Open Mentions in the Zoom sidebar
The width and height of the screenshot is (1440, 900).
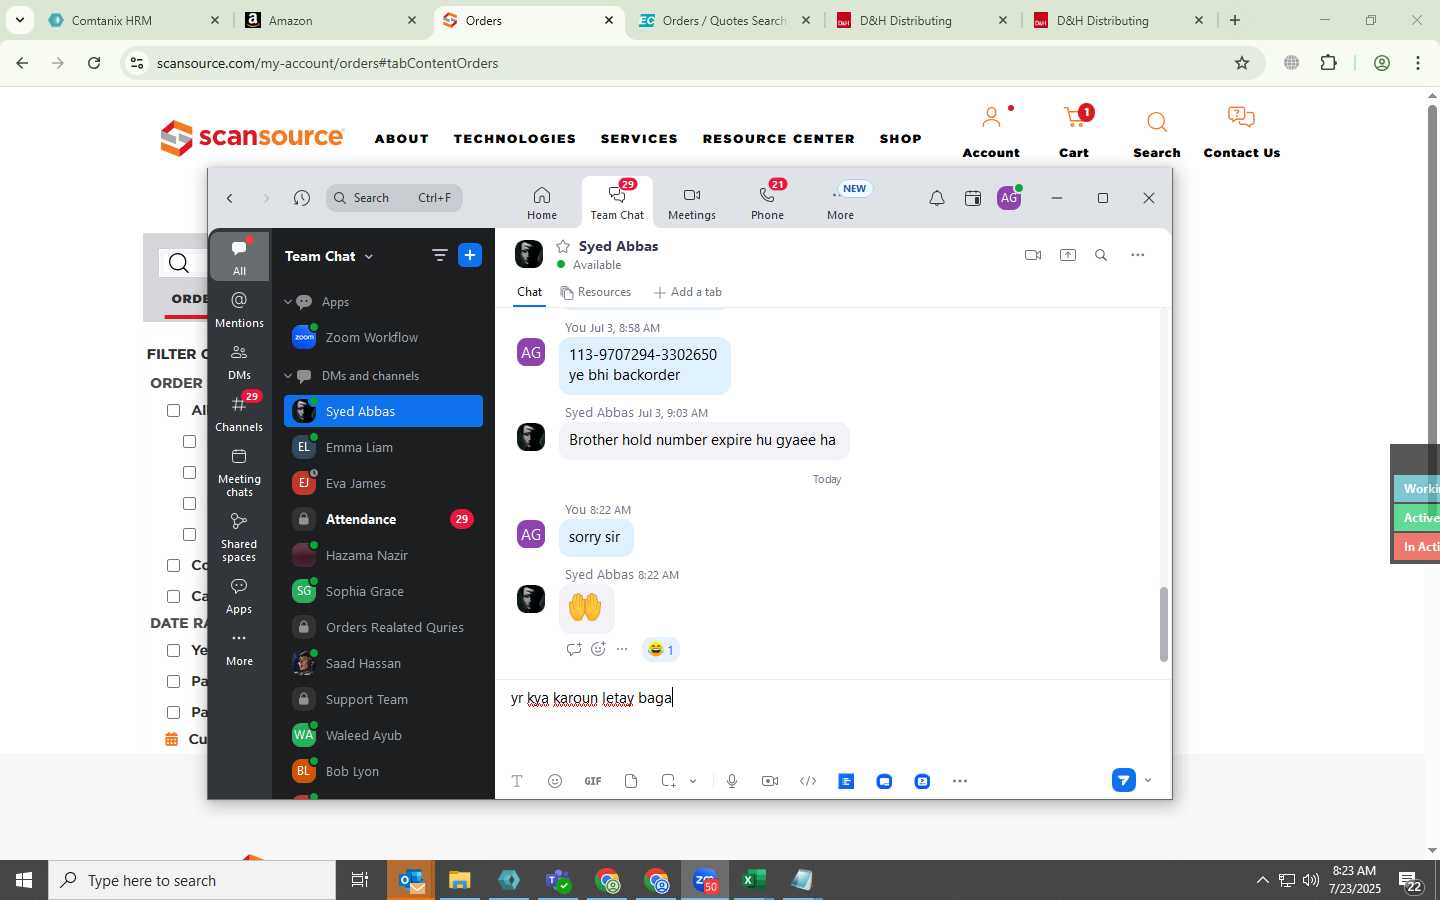coord(239,309)
